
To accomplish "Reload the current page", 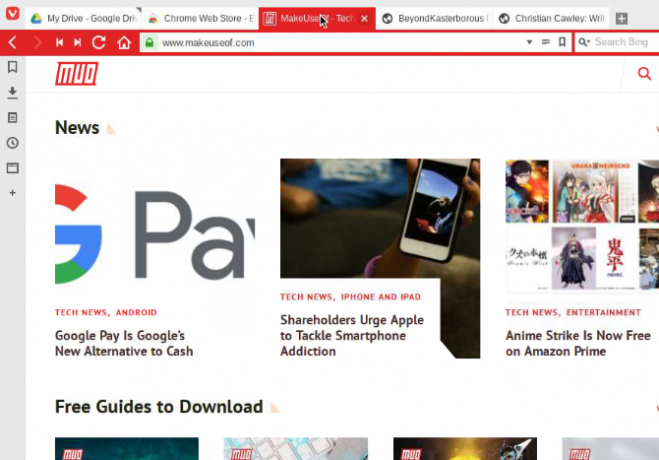I will 99,42.
